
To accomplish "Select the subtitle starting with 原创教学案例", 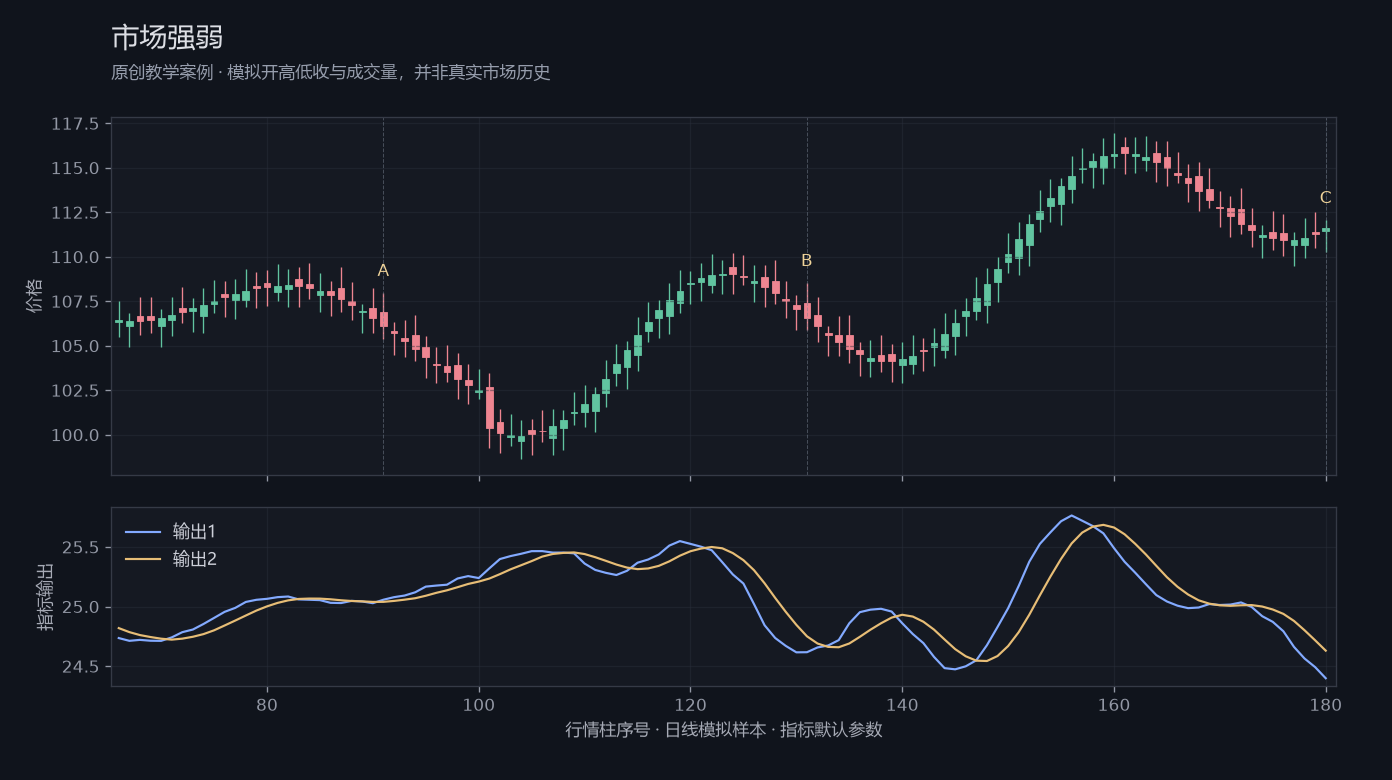I will (331, 73).
